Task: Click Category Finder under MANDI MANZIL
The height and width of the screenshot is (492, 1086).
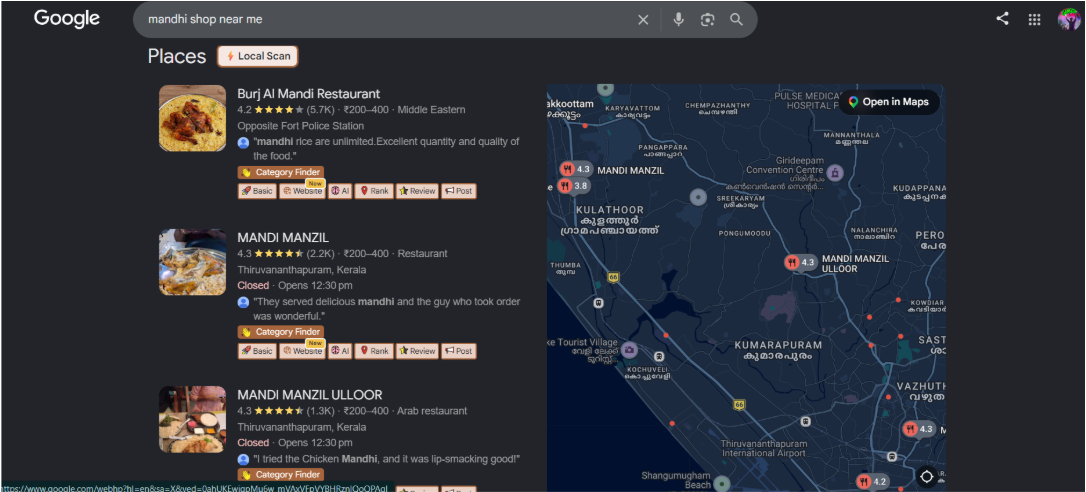Action: point(281,332)
